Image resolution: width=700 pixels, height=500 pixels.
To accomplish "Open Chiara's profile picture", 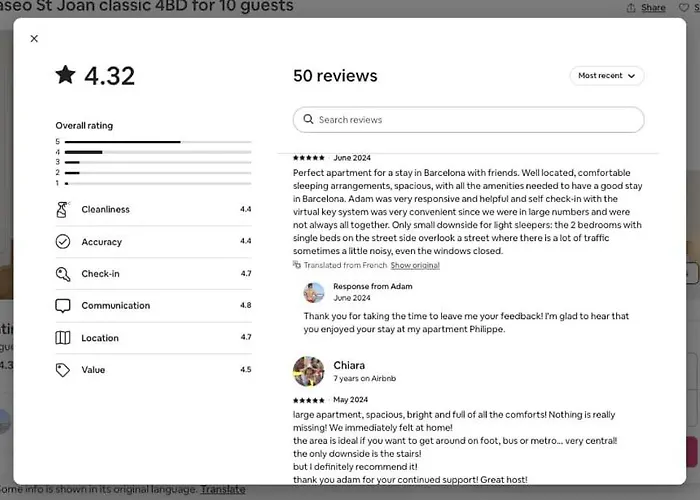I will tap(308, 371).
